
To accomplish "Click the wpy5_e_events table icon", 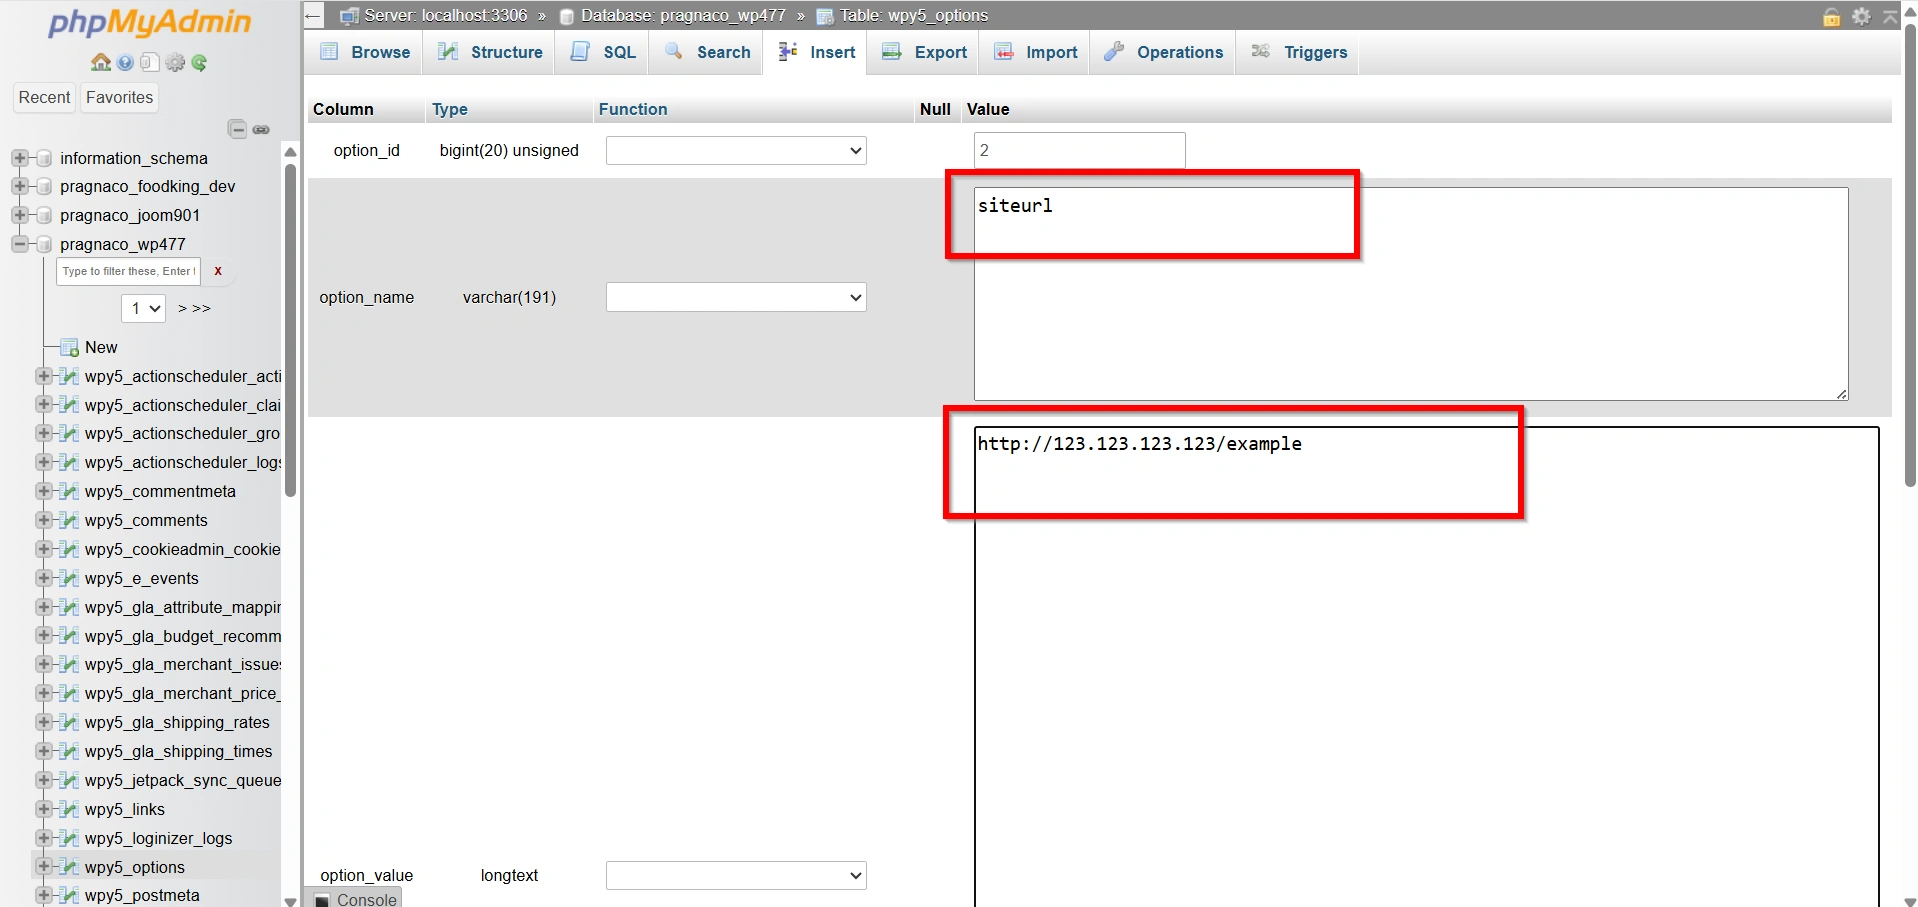I will [69, 578].
